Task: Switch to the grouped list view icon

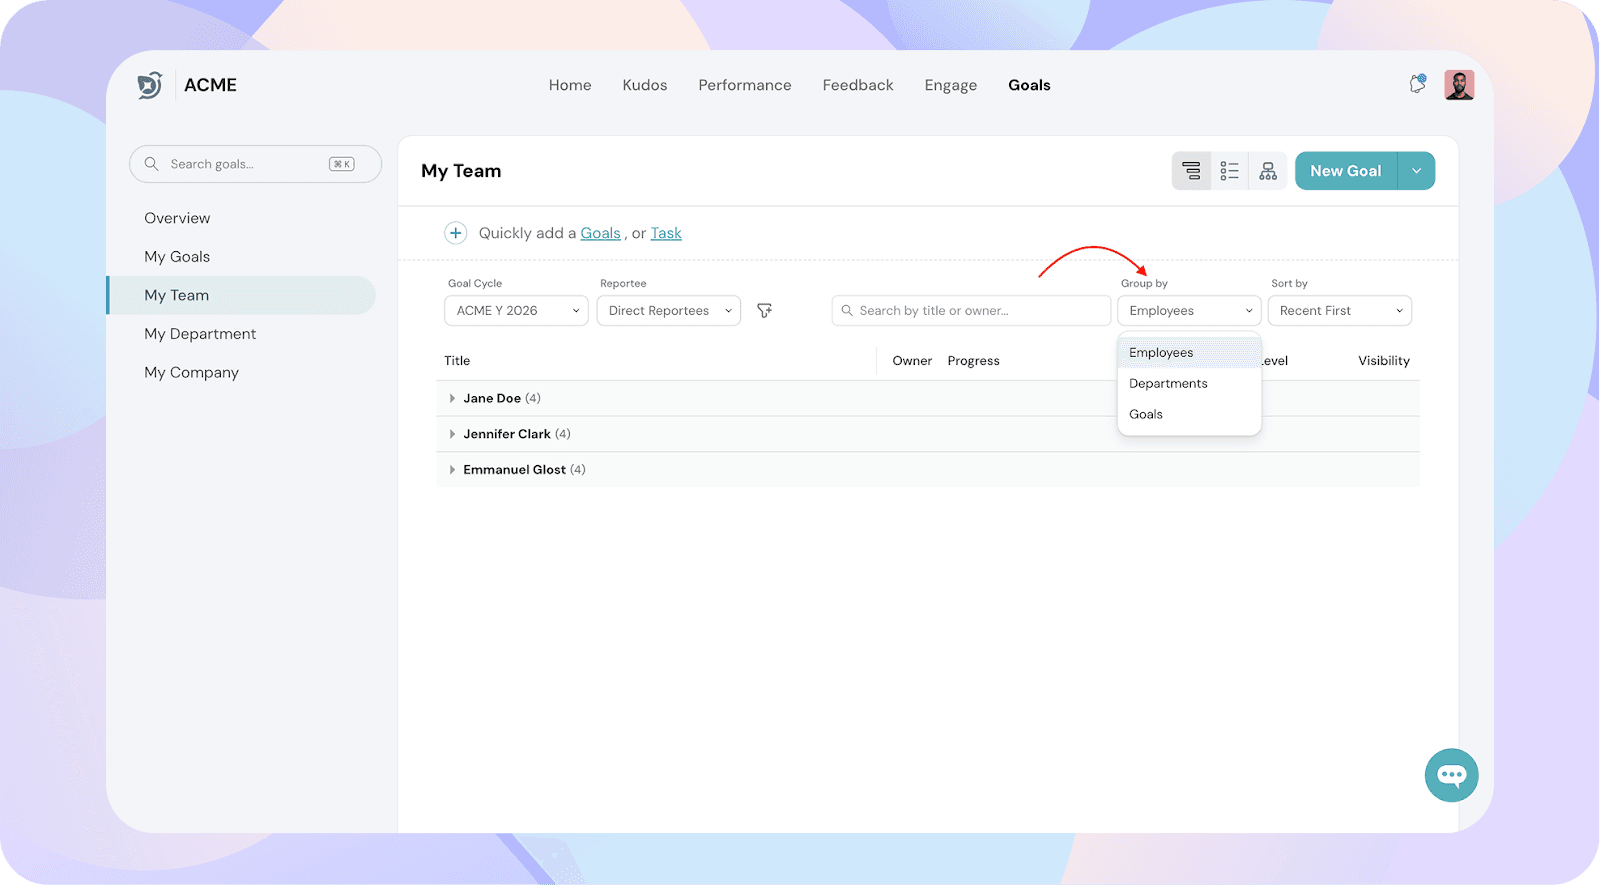Action: pos(1191,171)
